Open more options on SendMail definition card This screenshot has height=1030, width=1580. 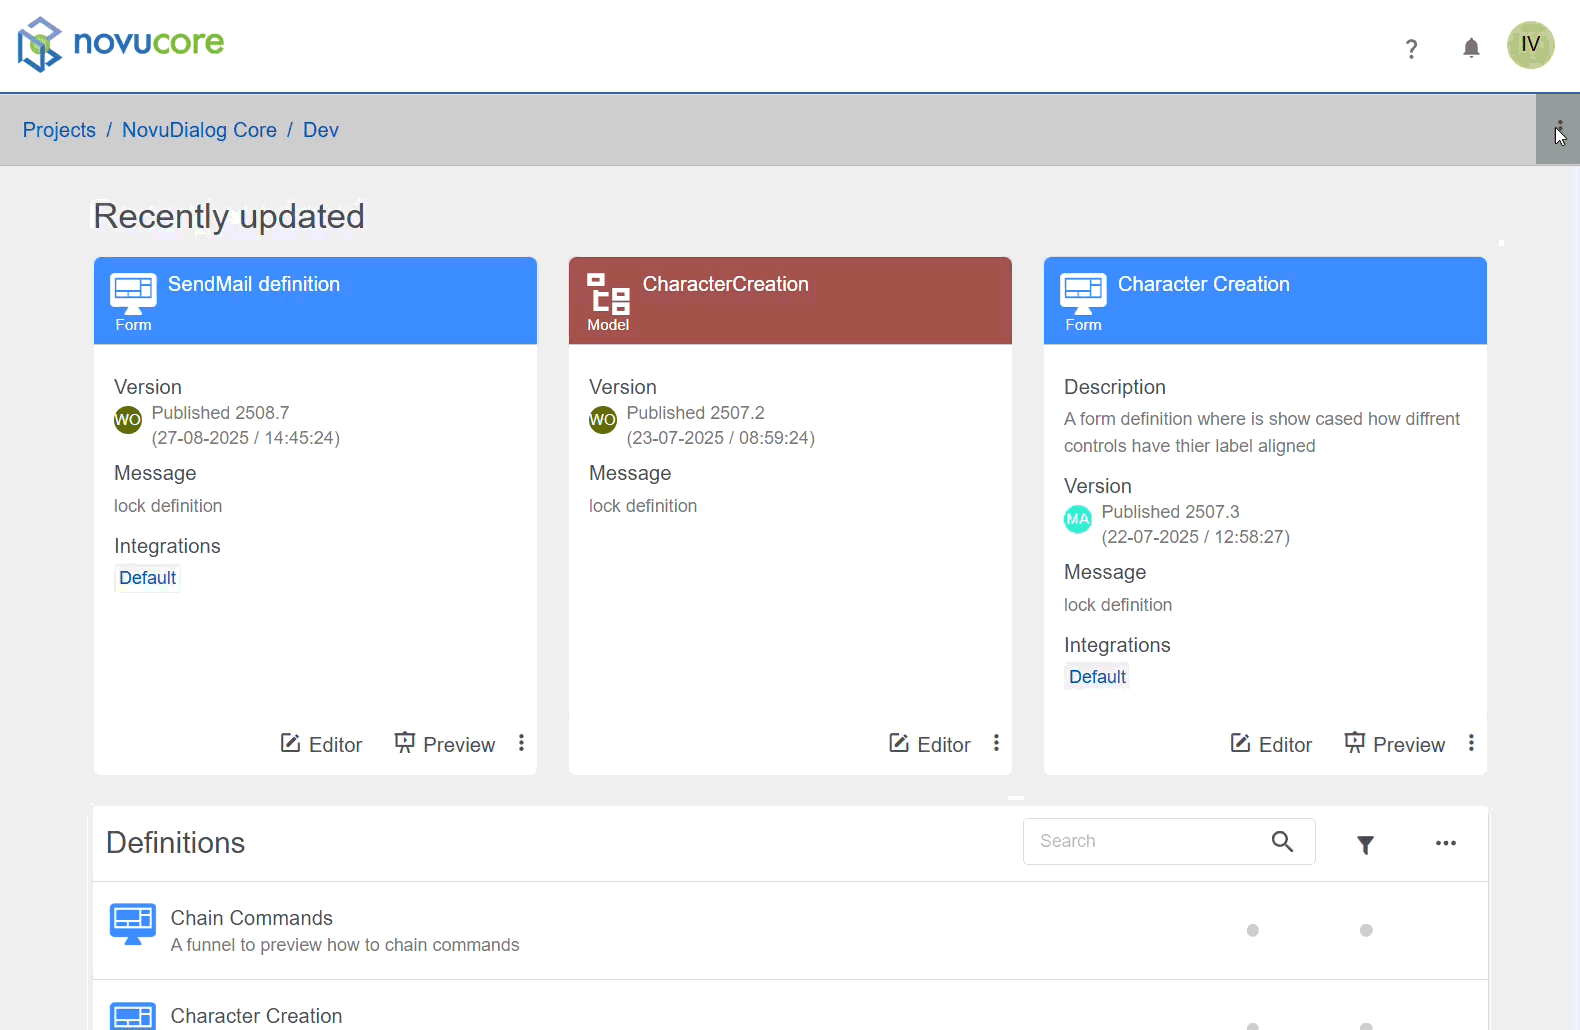coord(521,743)
